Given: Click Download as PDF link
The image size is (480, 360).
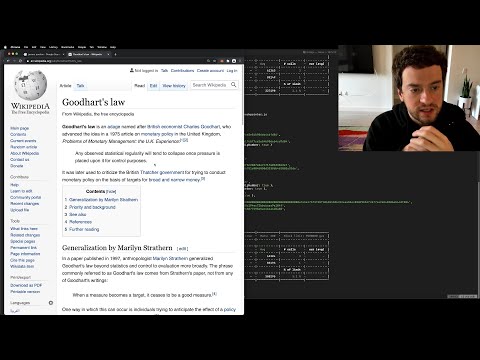Looking at the screenshot, I should (26, 285).
